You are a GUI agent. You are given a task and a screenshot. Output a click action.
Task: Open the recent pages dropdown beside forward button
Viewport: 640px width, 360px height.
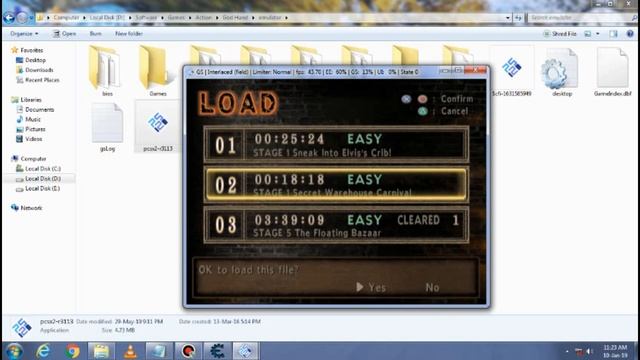click(x=31, y=18)
